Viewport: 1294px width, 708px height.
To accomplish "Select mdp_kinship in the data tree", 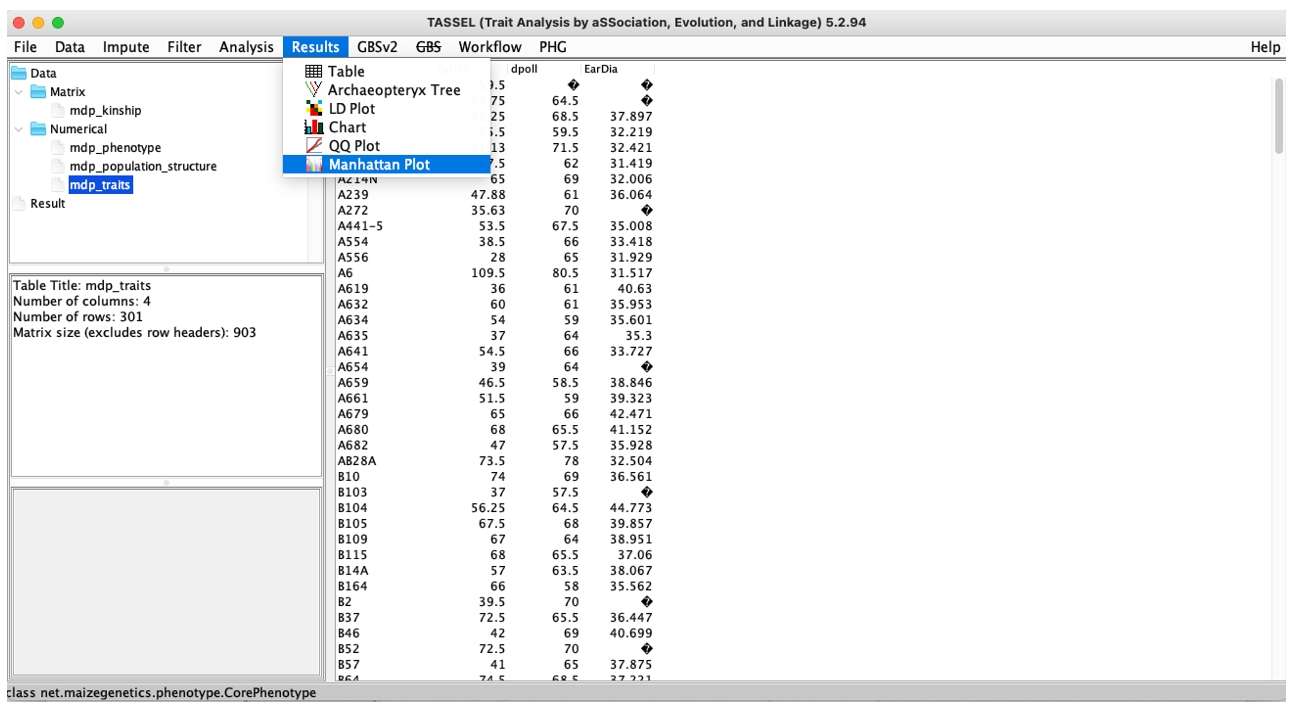I will pyautogui.click(x=105, y=110).
